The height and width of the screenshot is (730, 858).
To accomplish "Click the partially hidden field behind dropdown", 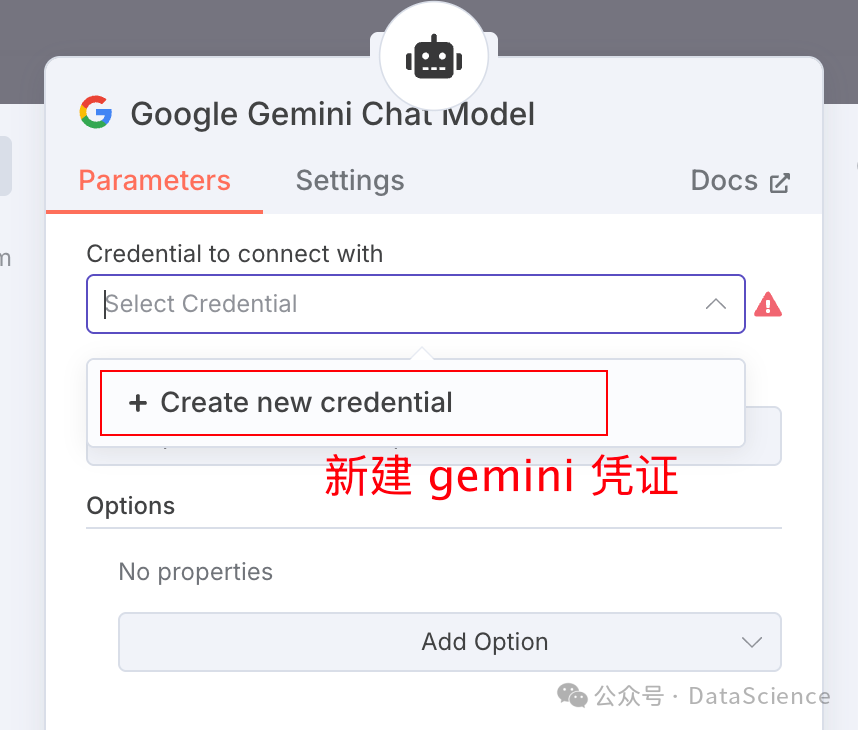I will click(x=763, y=436).
